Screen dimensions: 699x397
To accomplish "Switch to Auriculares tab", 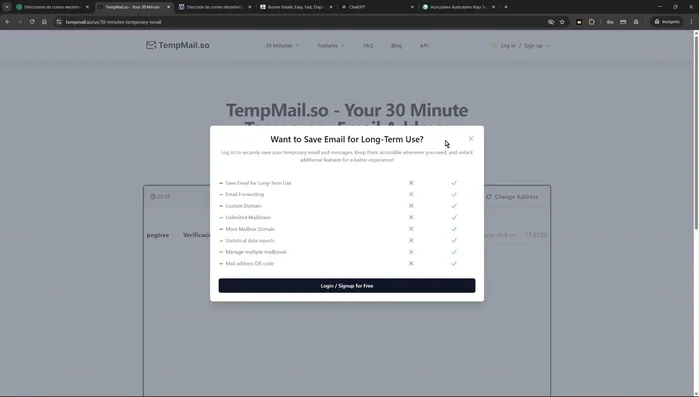I will [459, 7].
